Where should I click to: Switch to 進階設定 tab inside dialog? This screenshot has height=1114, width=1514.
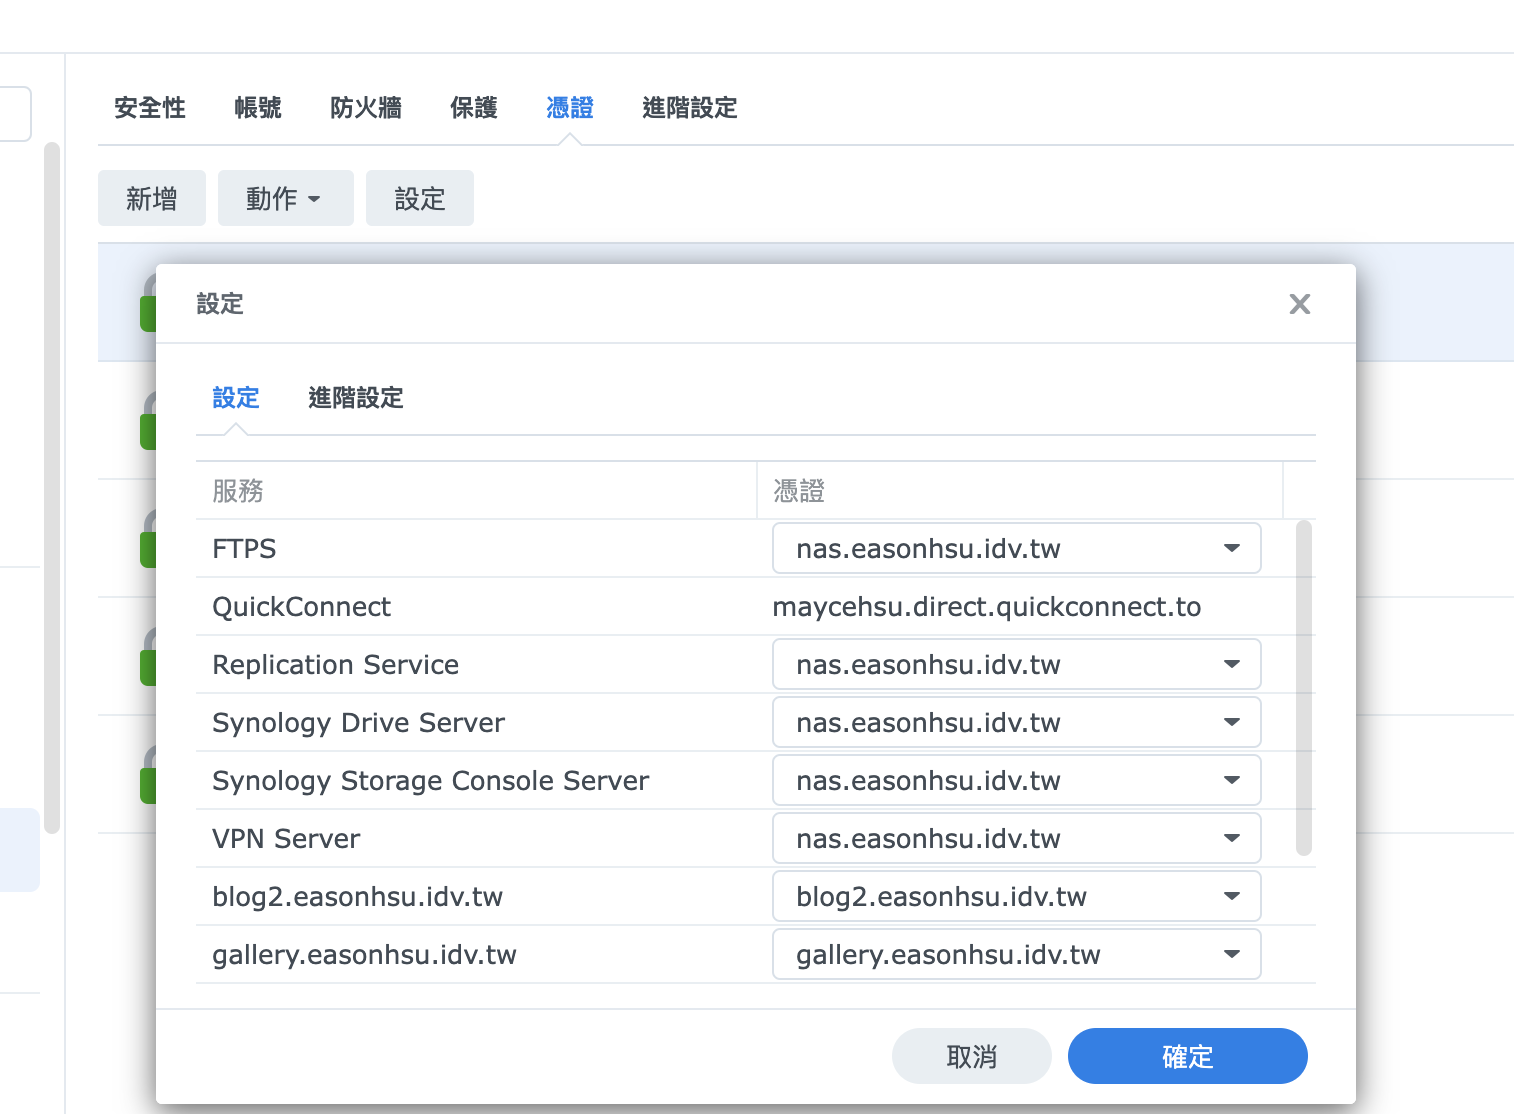click(355, 398)
